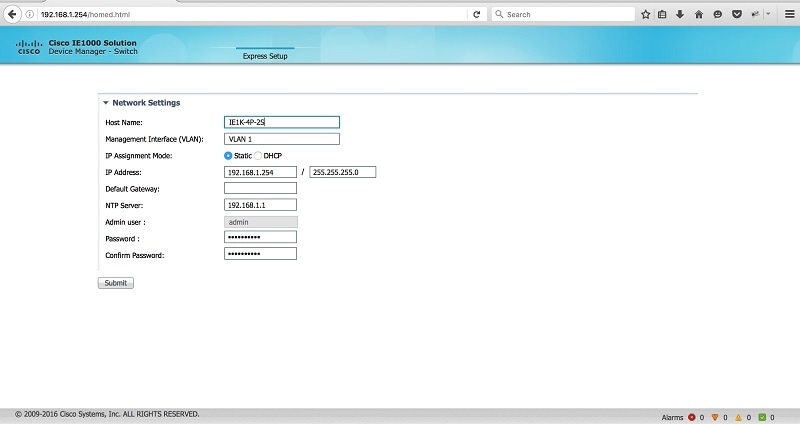Viewport: 800px width, 424px height.
Task: Click the Cisco Systems copyright text
Action: pyautogui.click(x=107, y=414)
